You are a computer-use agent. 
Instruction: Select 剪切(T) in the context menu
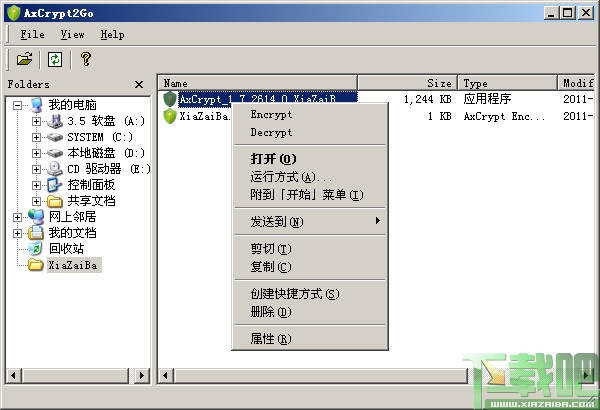coord(310,249)
